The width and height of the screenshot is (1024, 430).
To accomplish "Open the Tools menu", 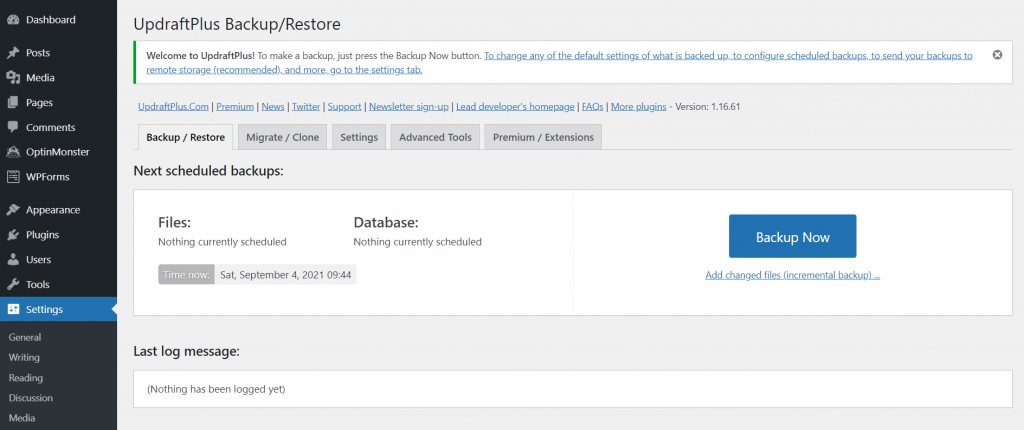I will click(x=58, y=284).
